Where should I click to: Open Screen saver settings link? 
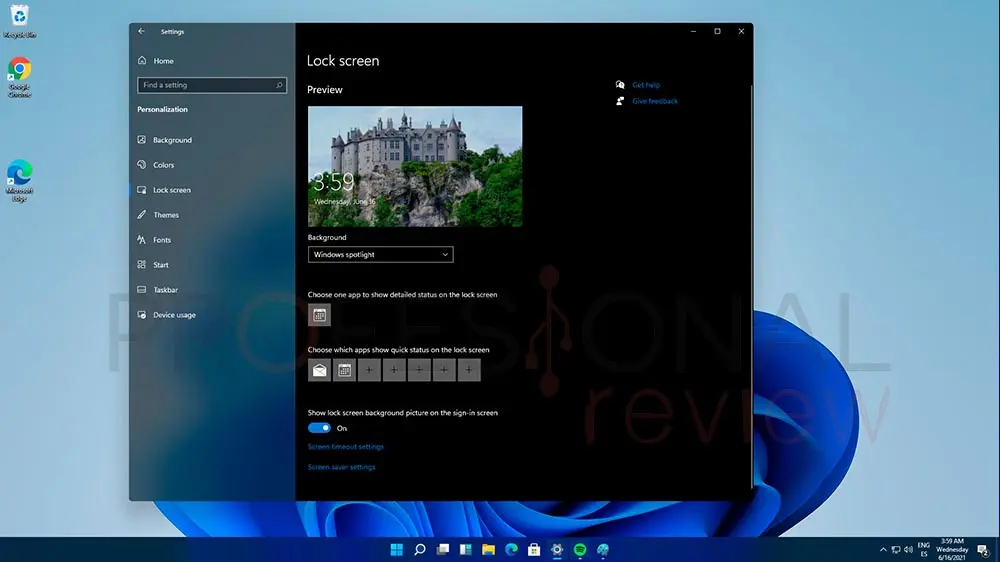(x=341, y=467)
